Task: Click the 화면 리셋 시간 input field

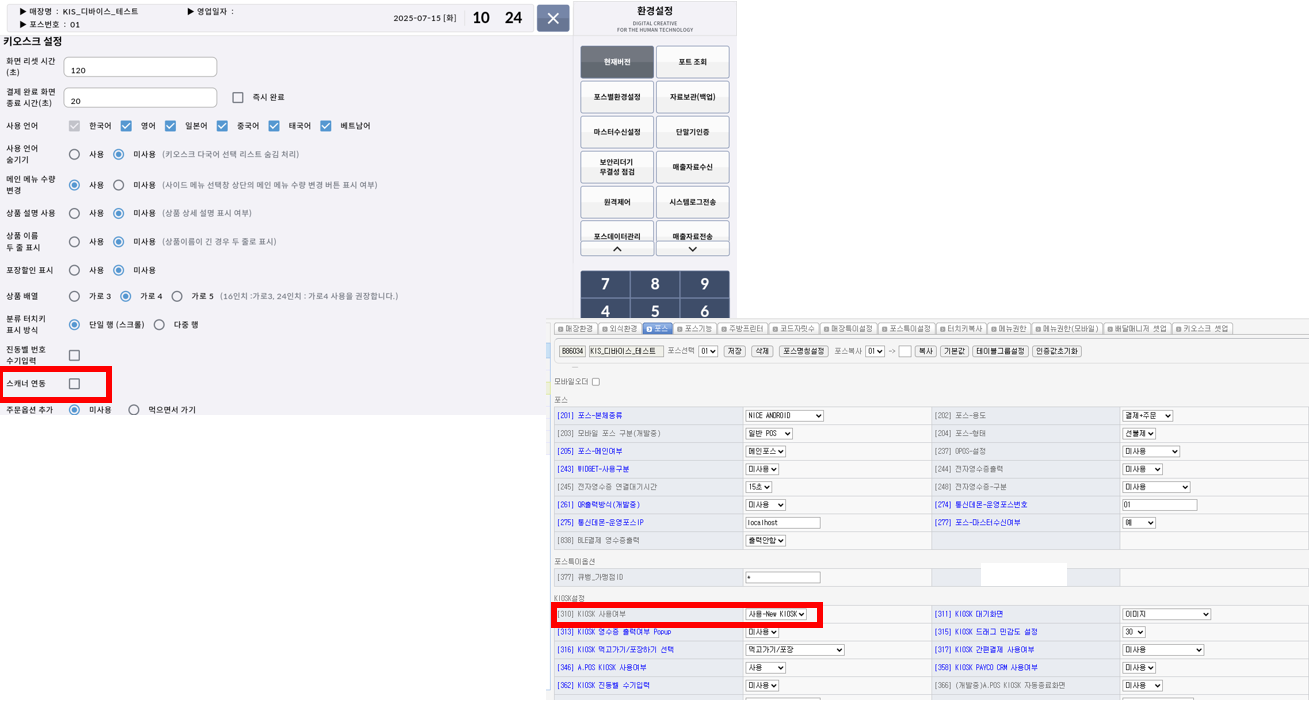Action: point(140,67)
